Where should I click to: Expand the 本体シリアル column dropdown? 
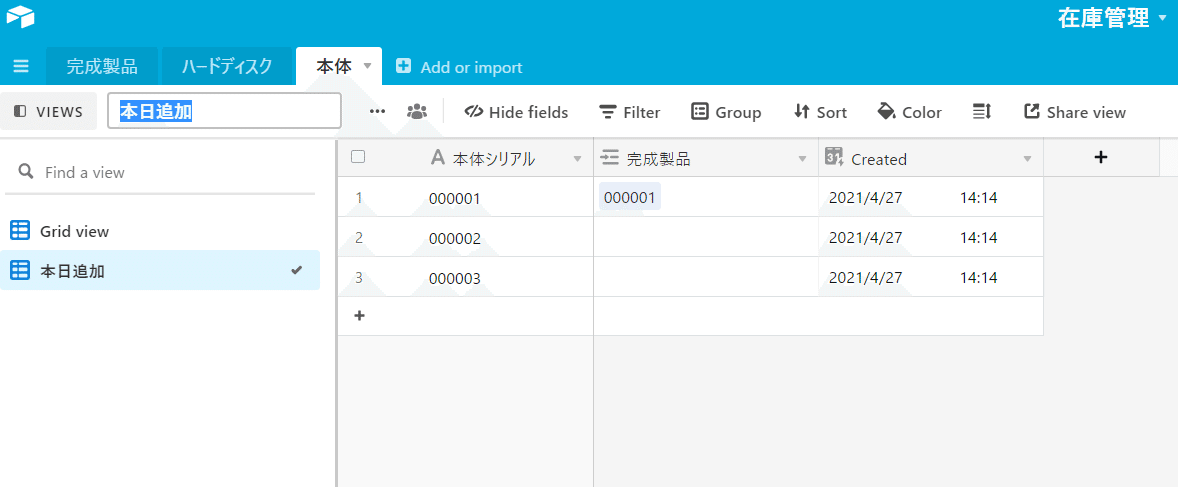[577, 159]
